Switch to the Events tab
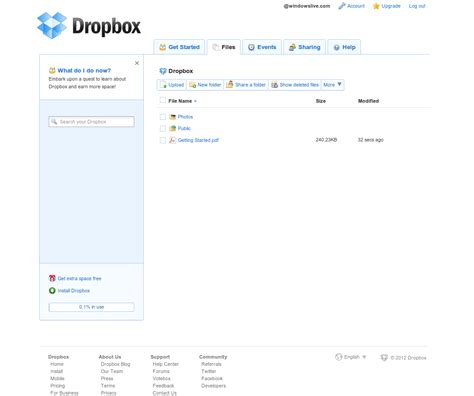This screenshot has width=474, height=396. click(x=262, y=47)
